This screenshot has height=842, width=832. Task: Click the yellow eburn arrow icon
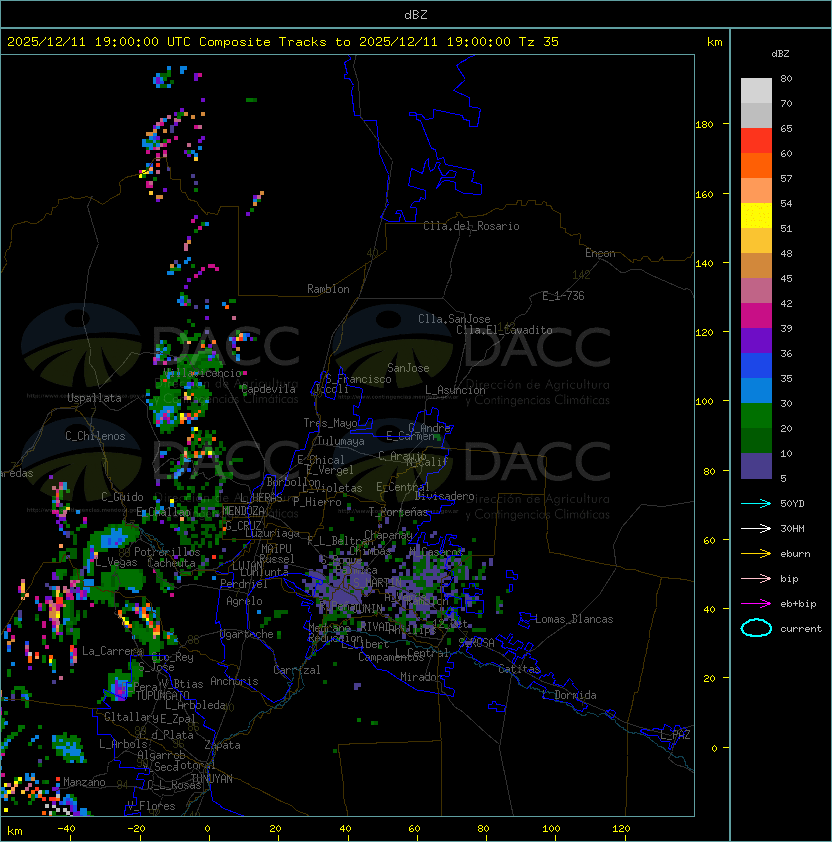coord(756,554)
